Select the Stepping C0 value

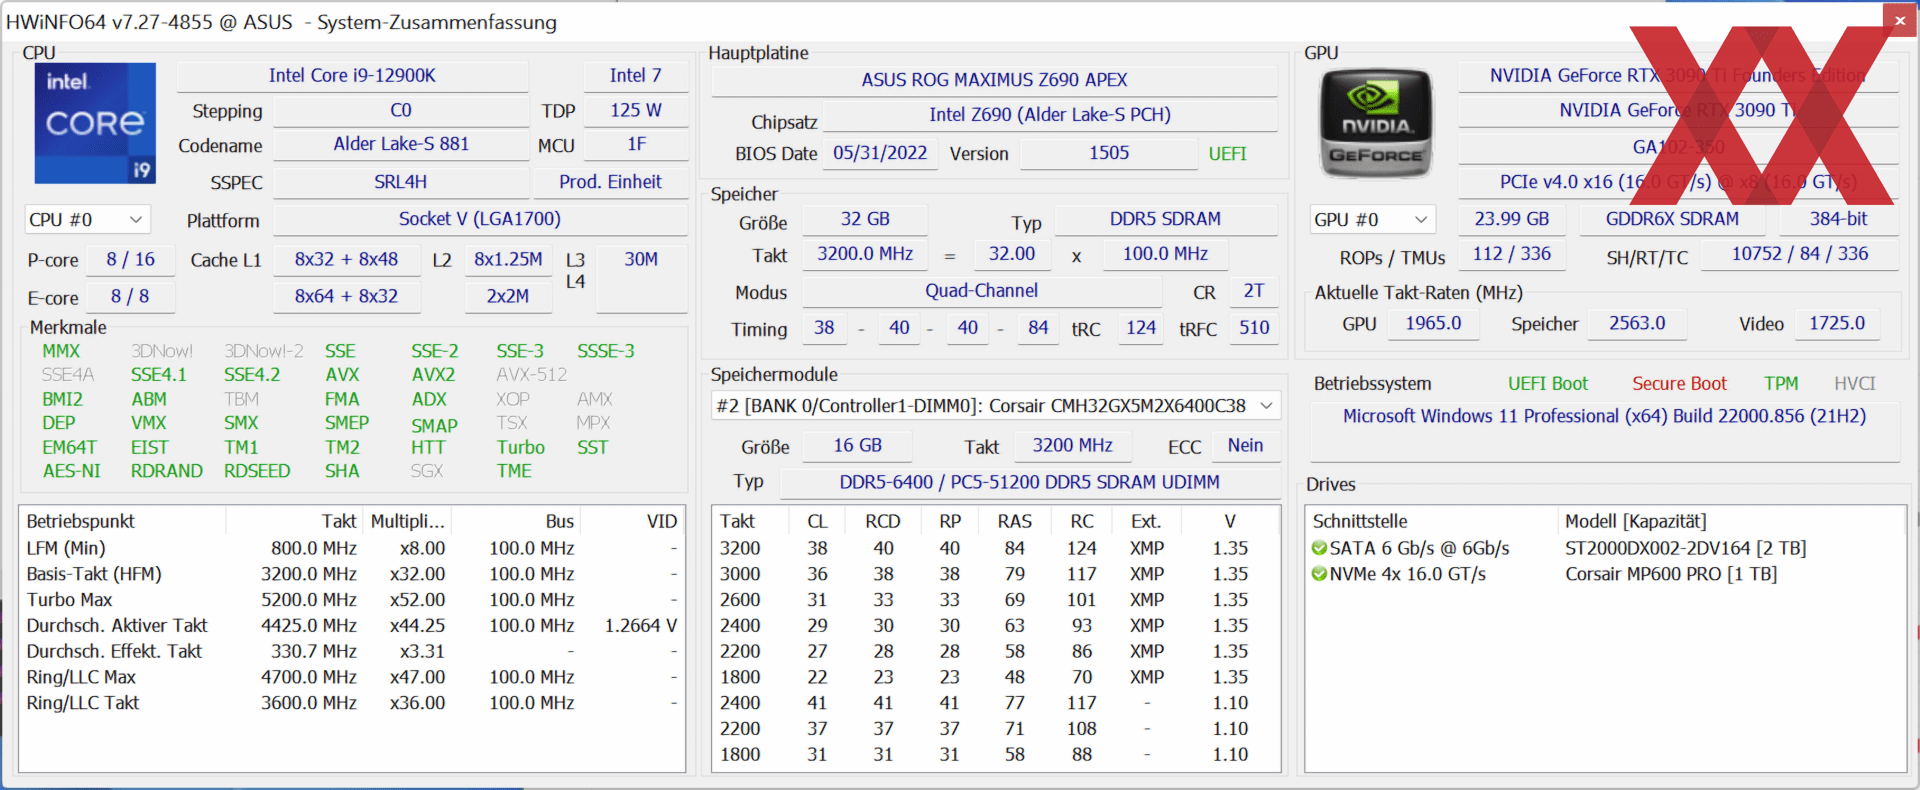[401, 111]
